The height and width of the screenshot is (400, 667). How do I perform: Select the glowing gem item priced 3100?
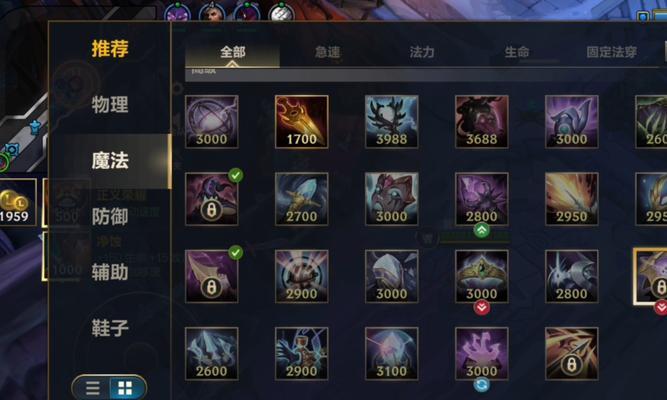pos(392,354)
